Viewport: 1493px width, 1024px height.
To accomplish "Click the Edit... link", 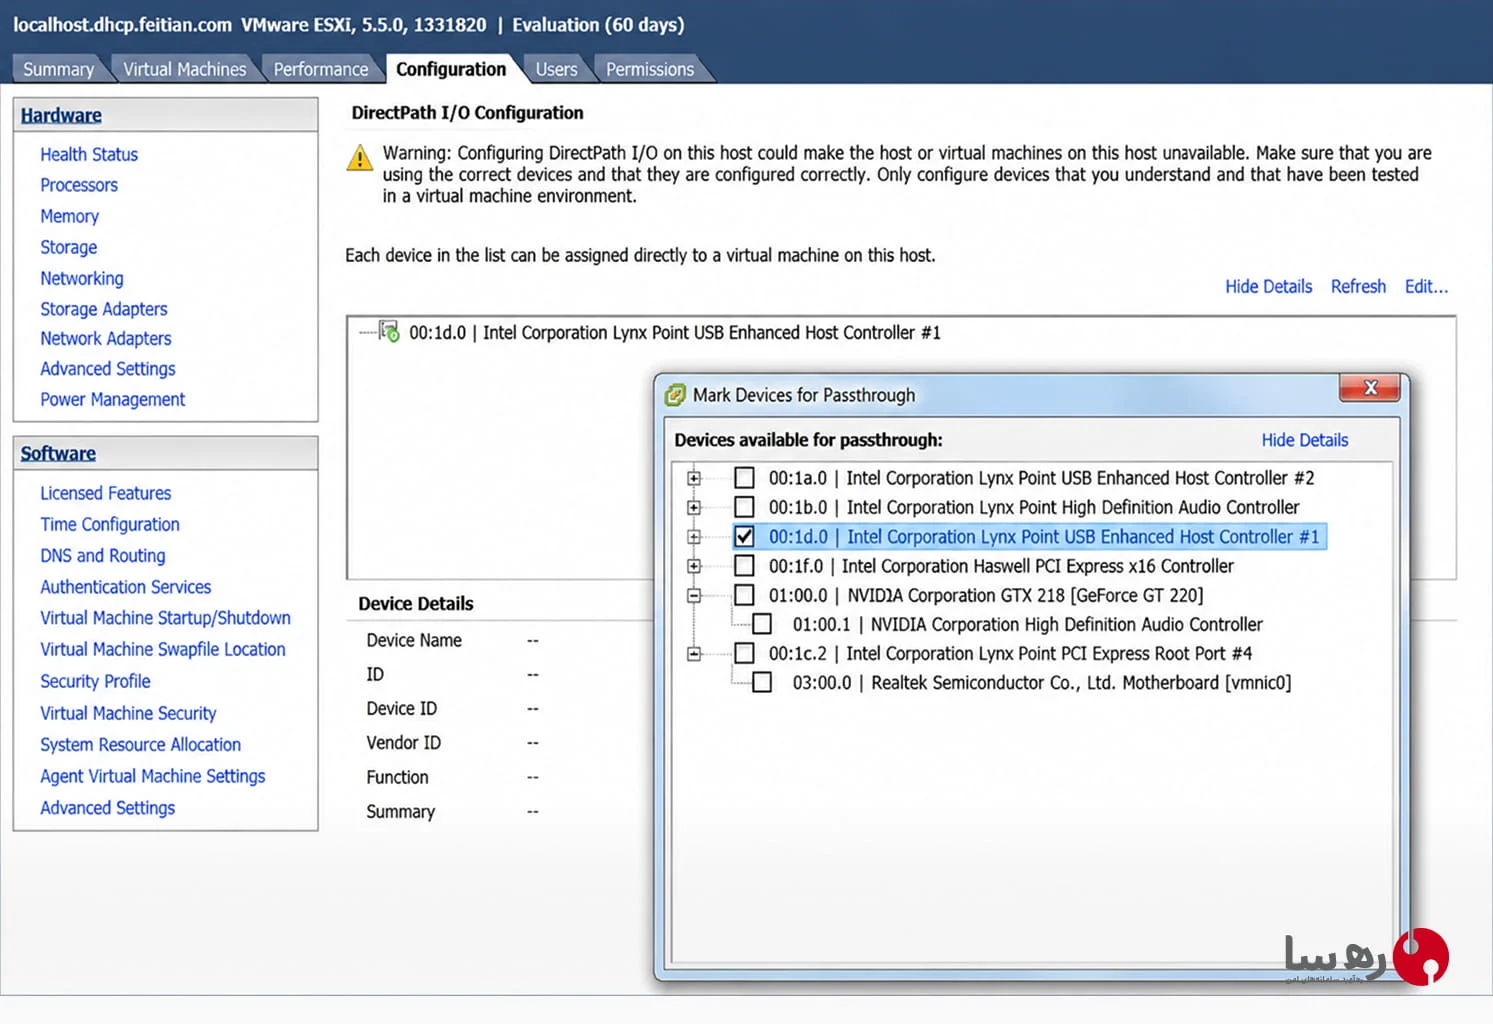I will pos(1426,287).
